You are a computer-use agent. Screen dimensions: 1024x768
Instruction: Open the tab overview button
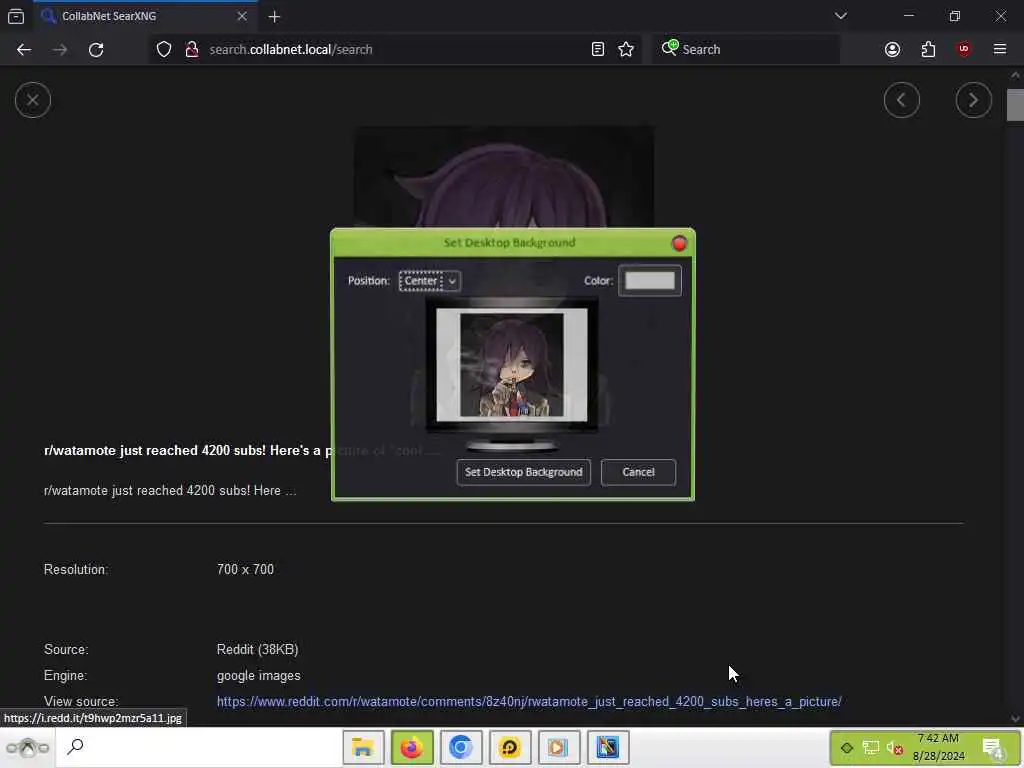16,16
